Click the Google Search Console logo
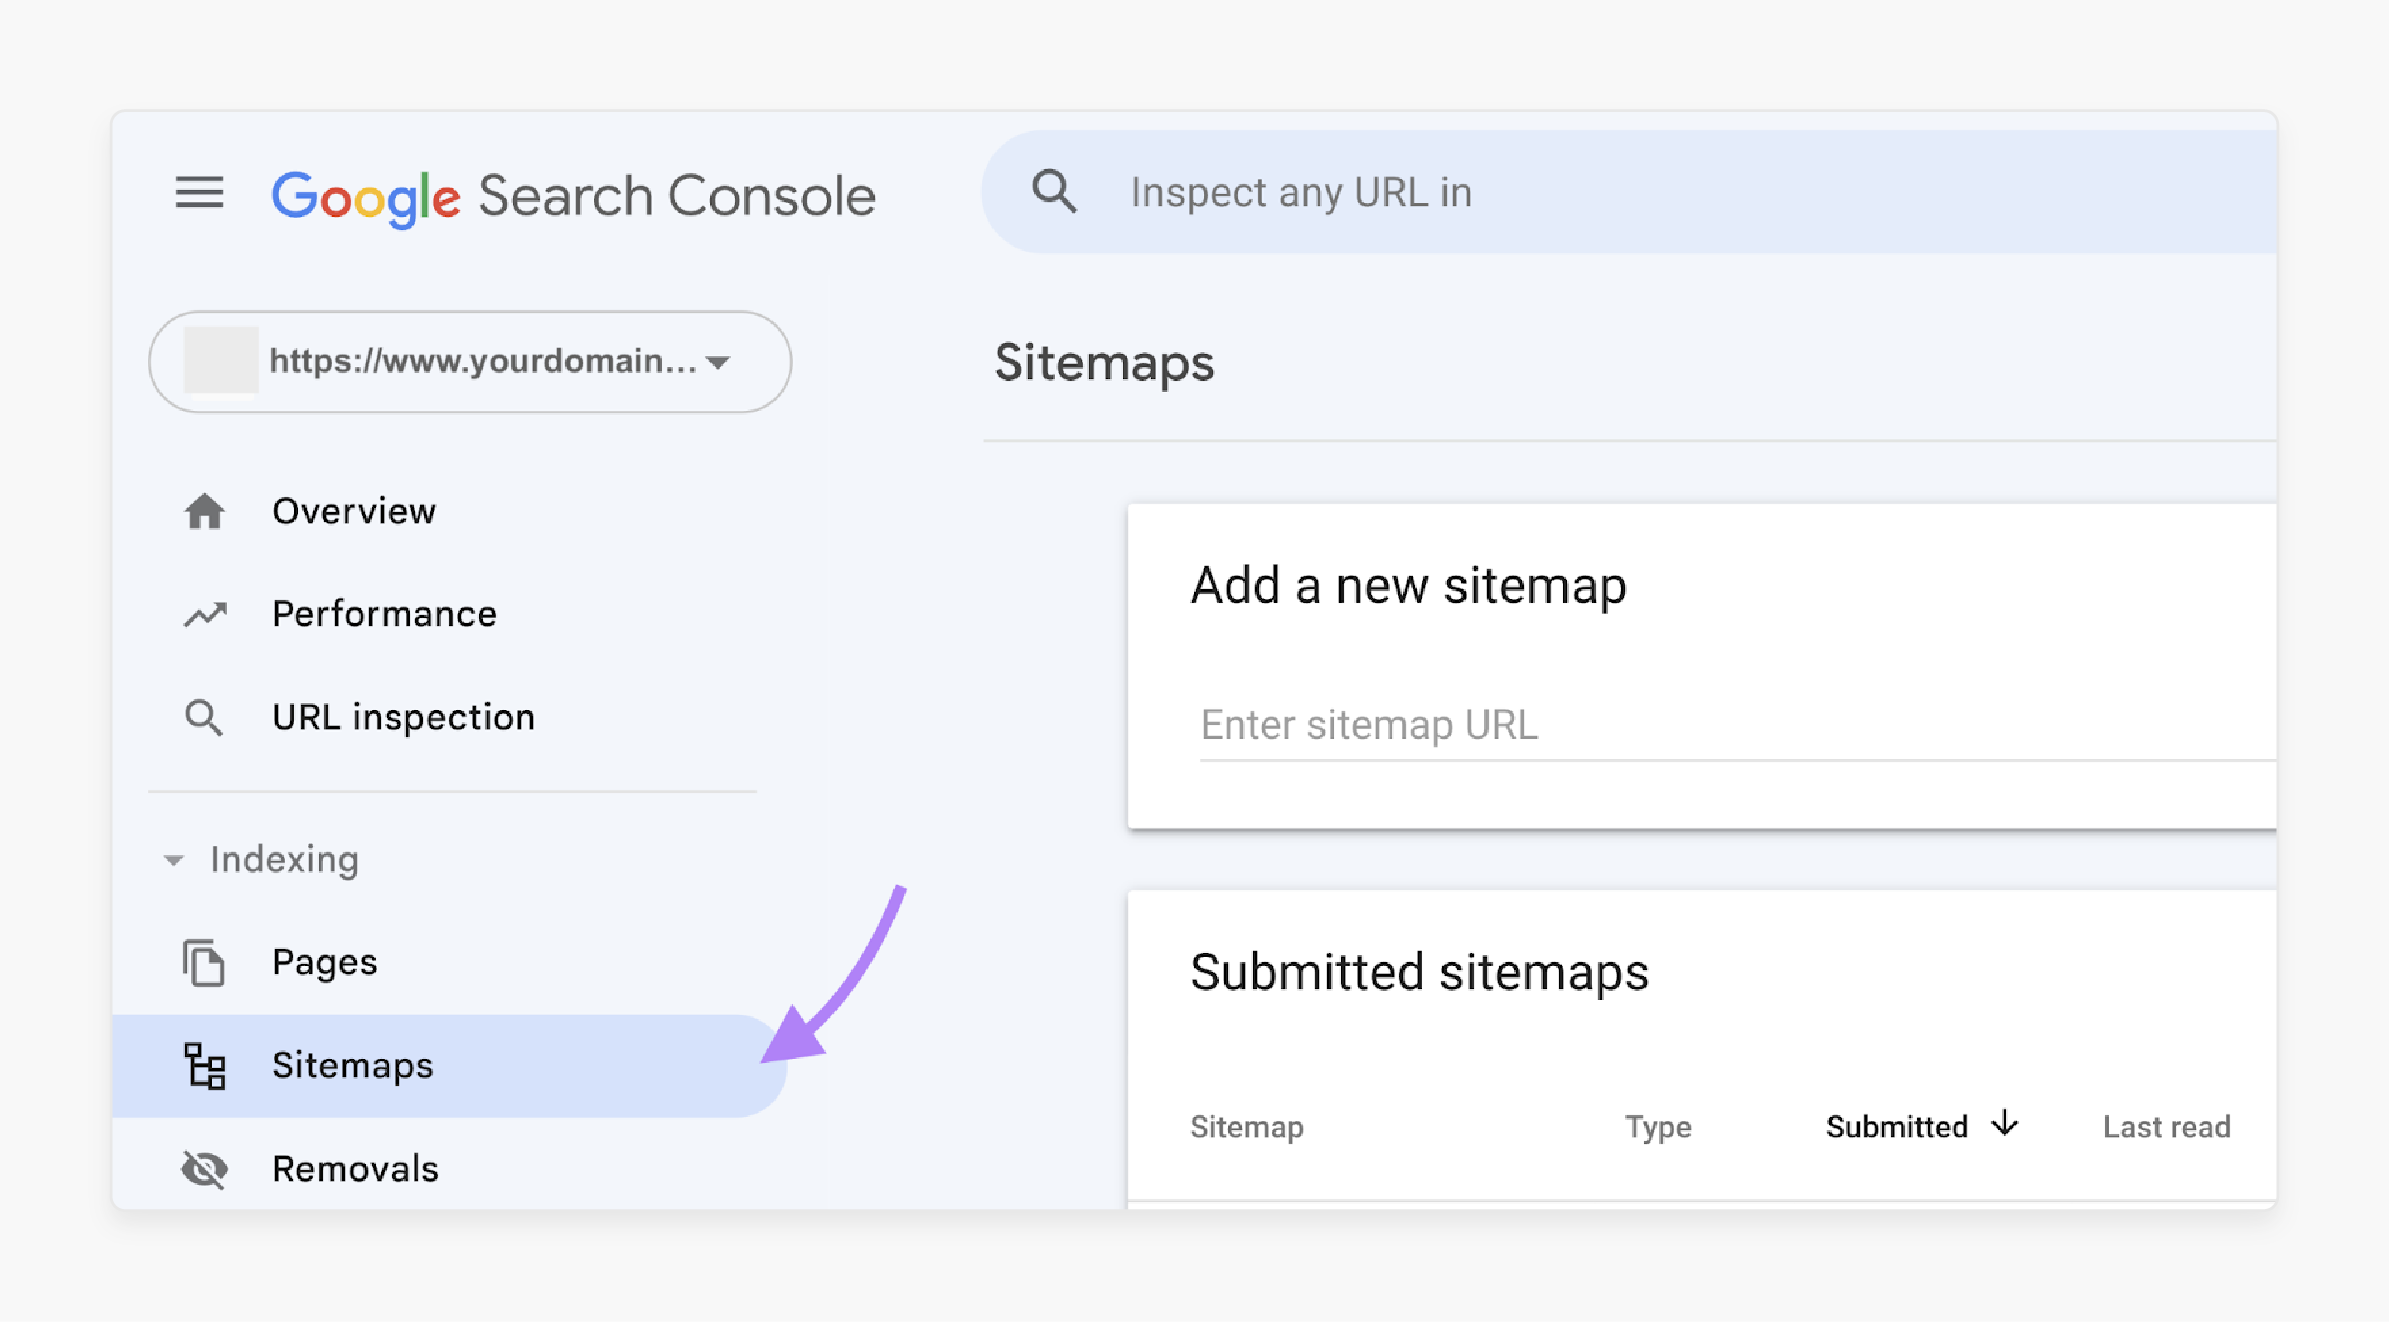 pos(574,196)
